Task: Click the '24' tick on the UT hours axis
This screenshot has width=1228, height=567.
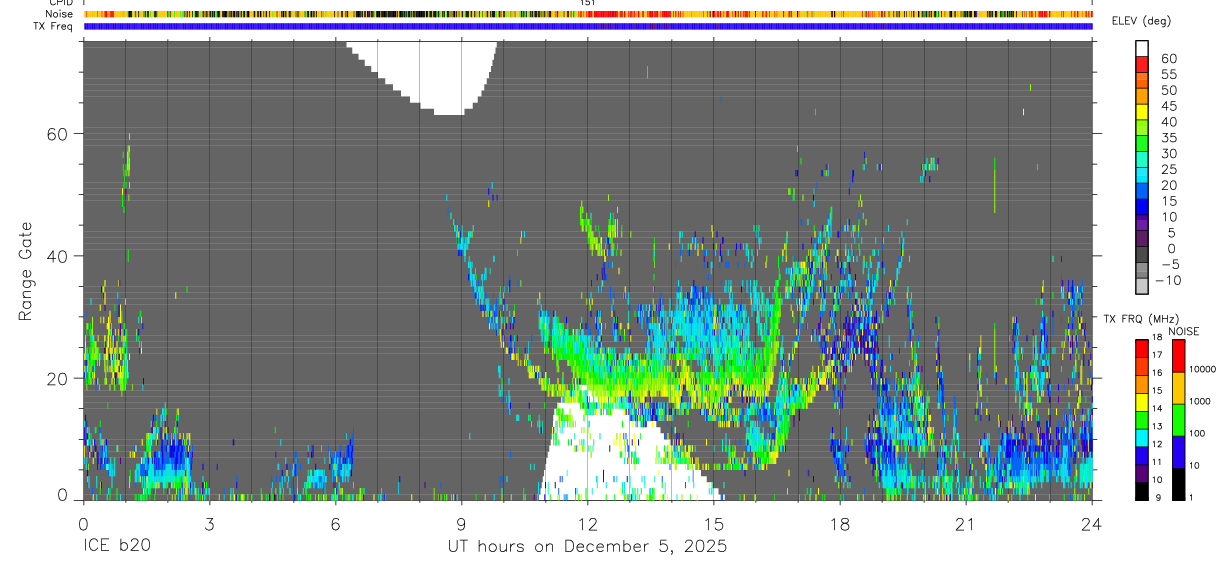Action: [x=1091, y=524]
